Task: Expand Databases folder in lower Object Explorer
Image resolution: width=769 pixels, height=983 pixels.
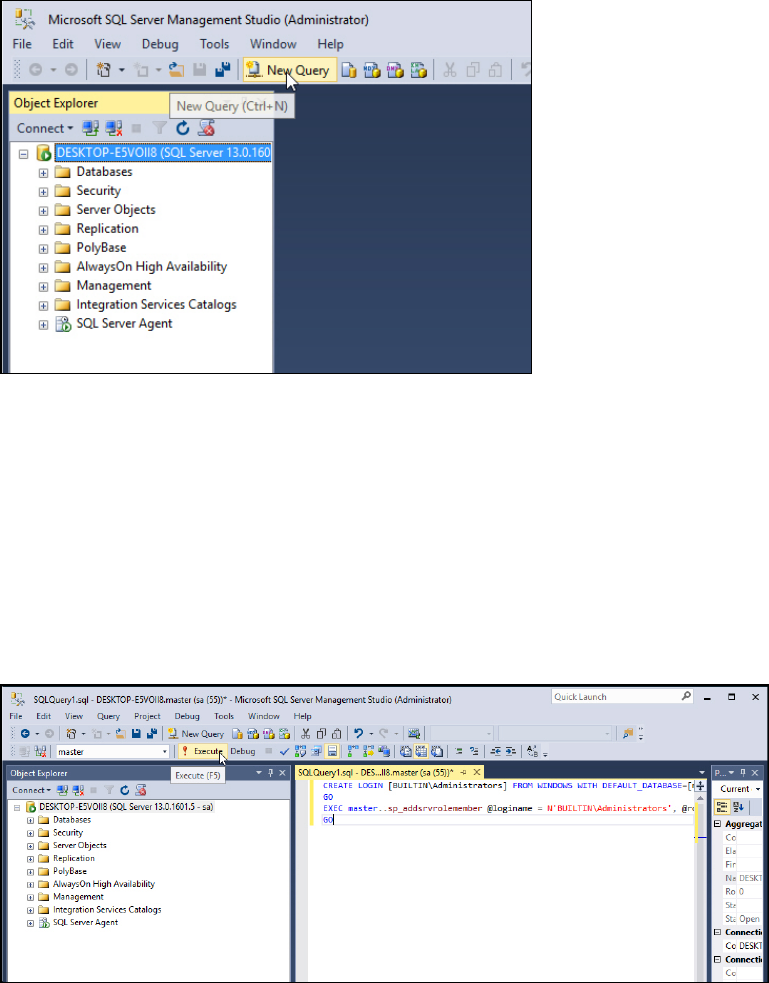Action: click(x=30, y=820)
